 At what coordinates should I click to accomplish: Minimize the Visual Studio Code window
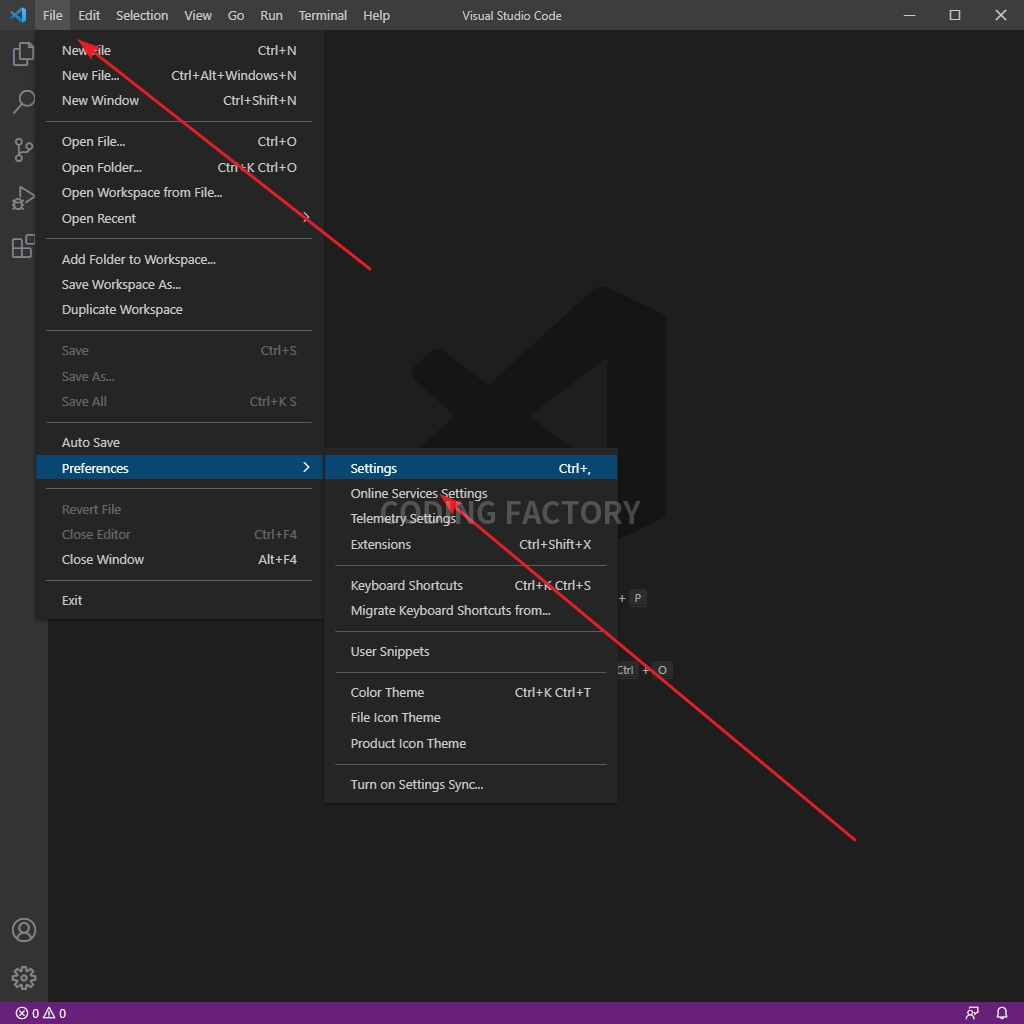[909, 15]
